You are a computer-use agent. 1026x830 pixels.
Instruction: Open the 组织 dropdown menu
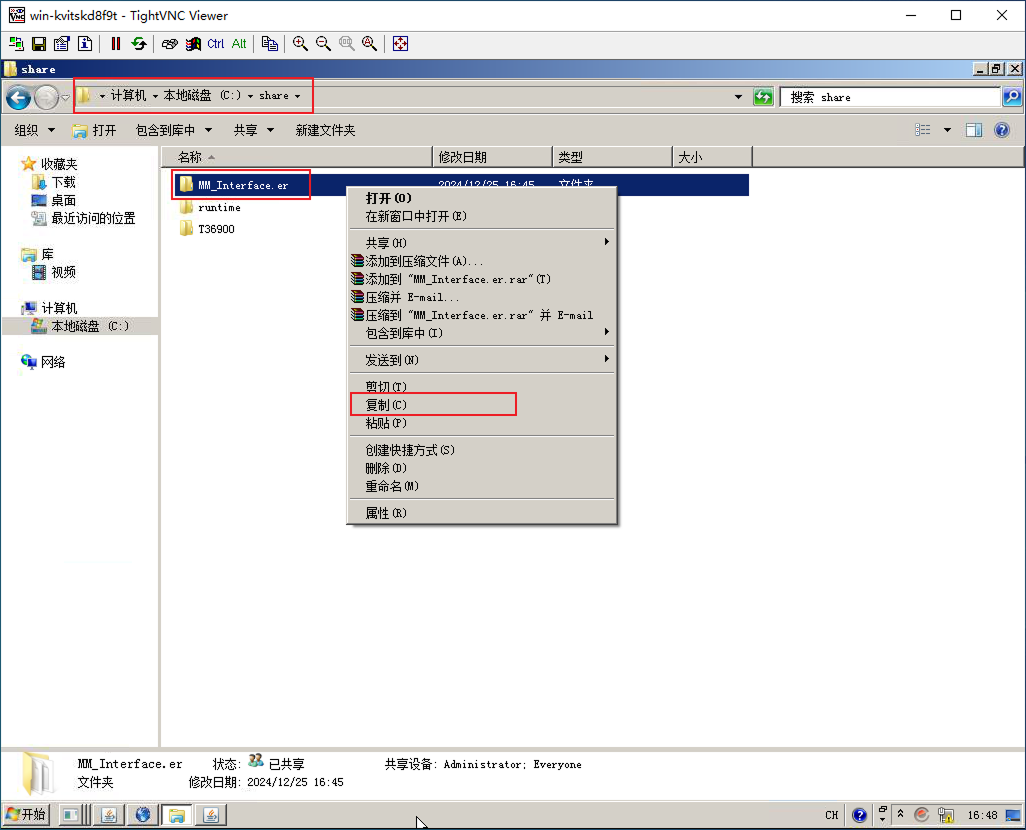(35, 130)
